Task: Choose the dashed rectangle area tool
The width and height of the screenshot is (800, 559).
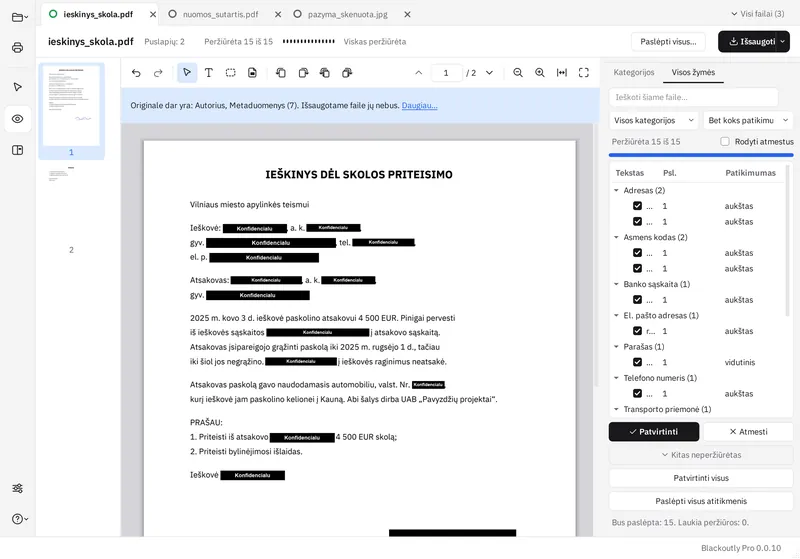Action: click(231, 73)
